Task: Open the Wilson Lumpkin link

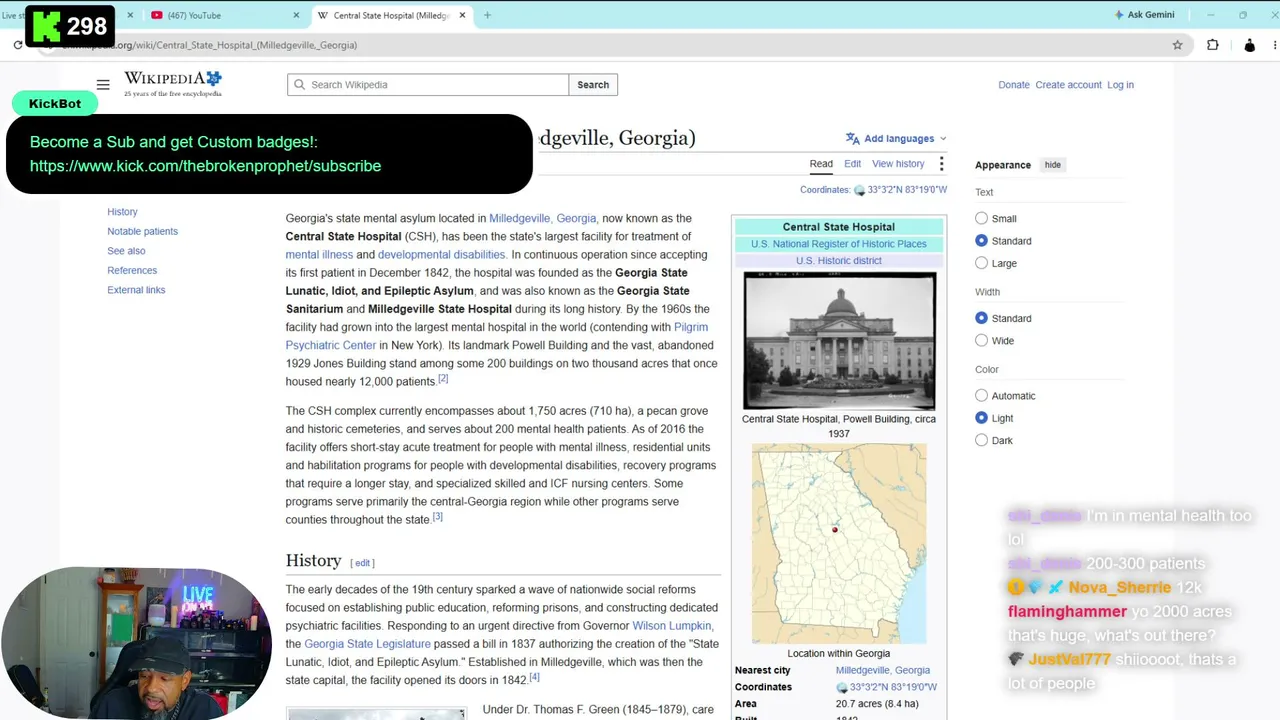Action: point(672,626)
